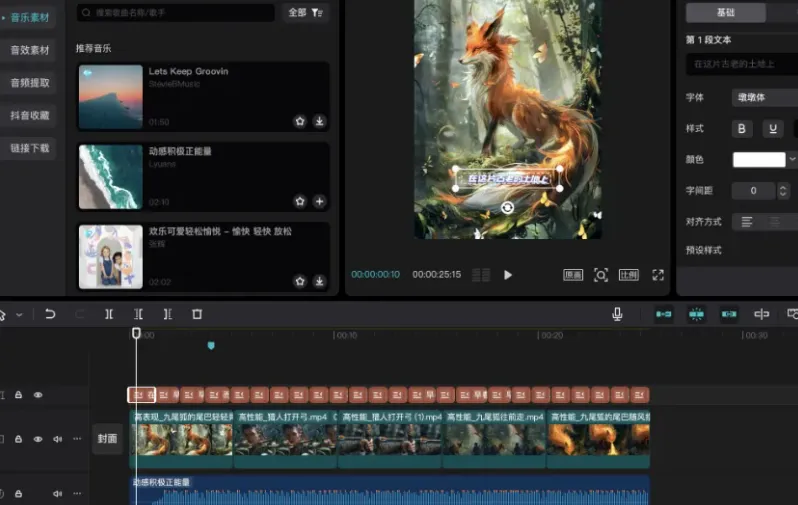This screenshot has height=505, width=798.
Task: Toggle clip linkage in the timeline toolbar
Action: click(729, 314)
